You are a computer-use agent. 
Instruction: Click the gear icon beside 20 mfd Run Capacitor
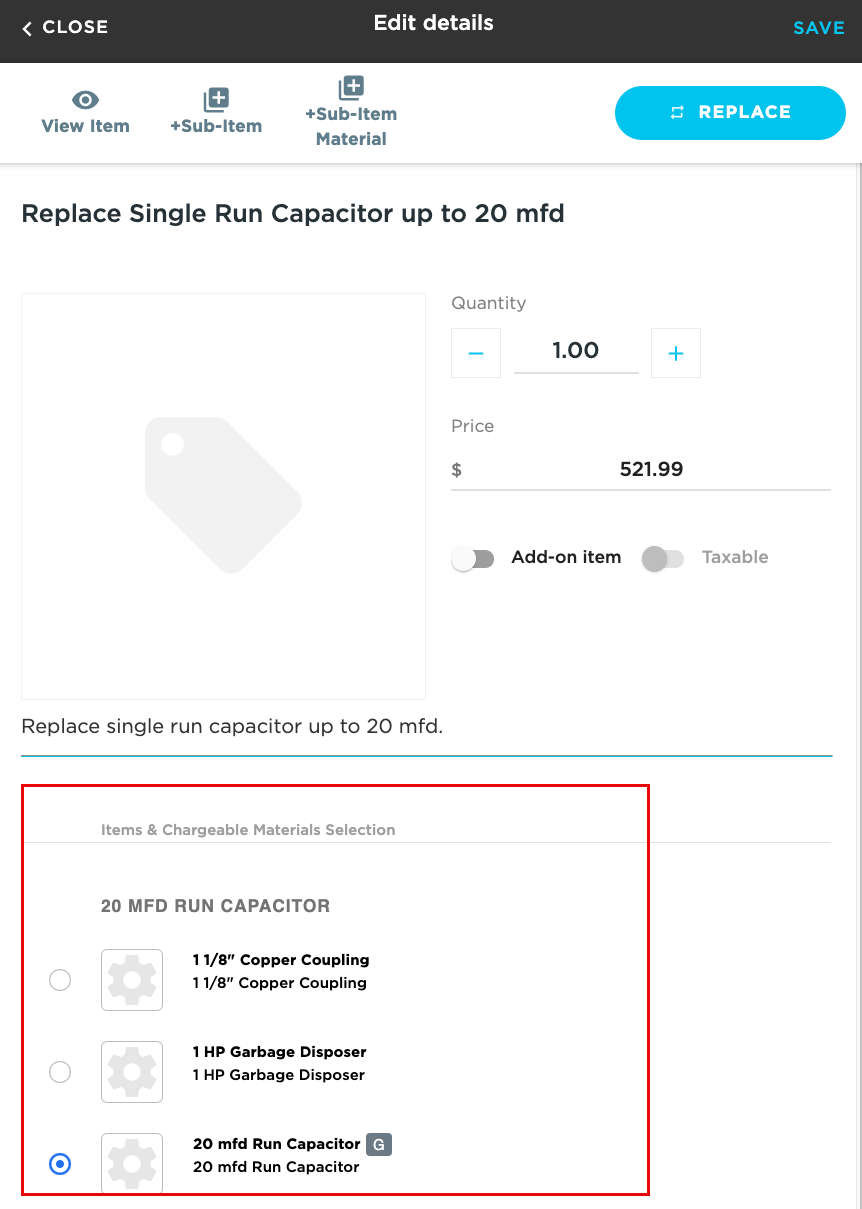(131, 1163)
